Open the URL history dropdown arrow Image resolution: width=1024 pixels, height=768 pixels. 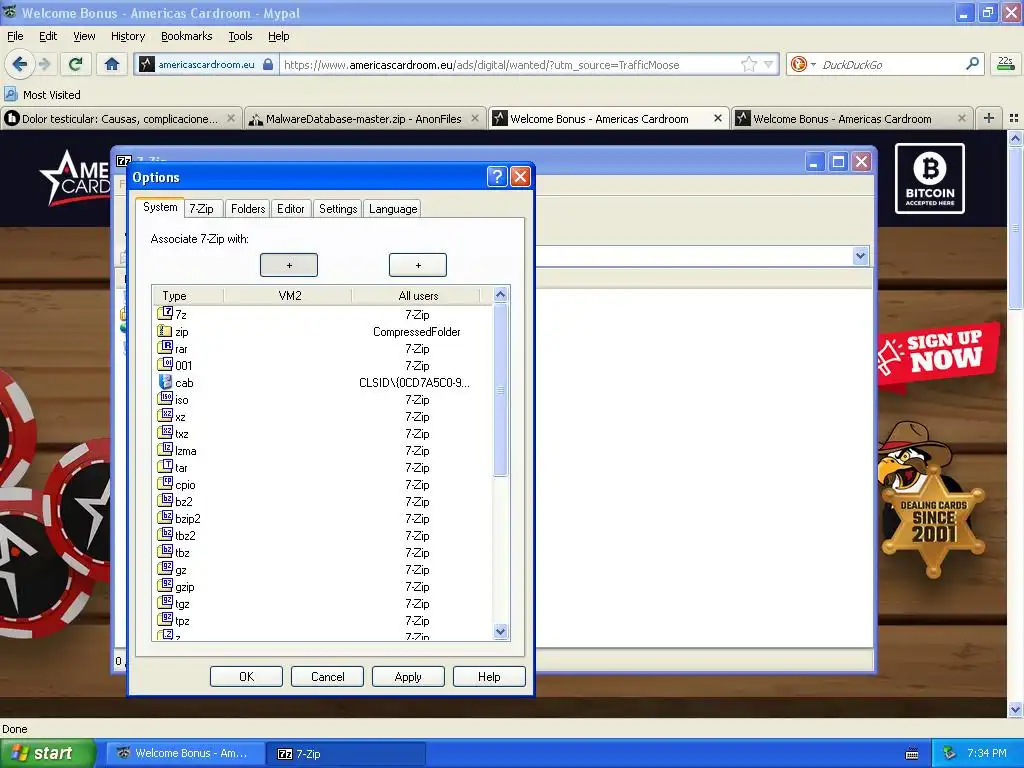(x=769, y=64)
